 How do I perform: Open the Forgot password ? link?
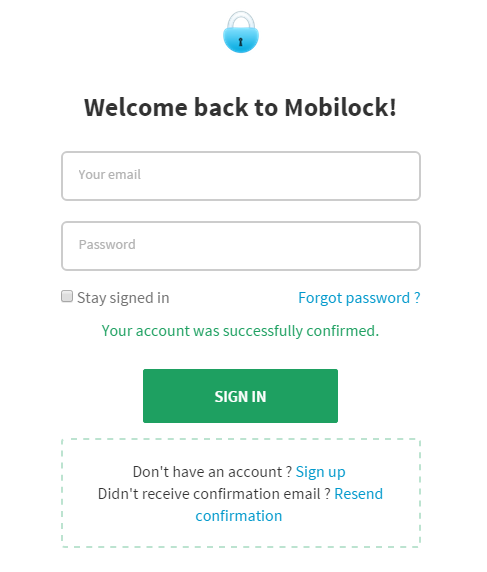359,298
